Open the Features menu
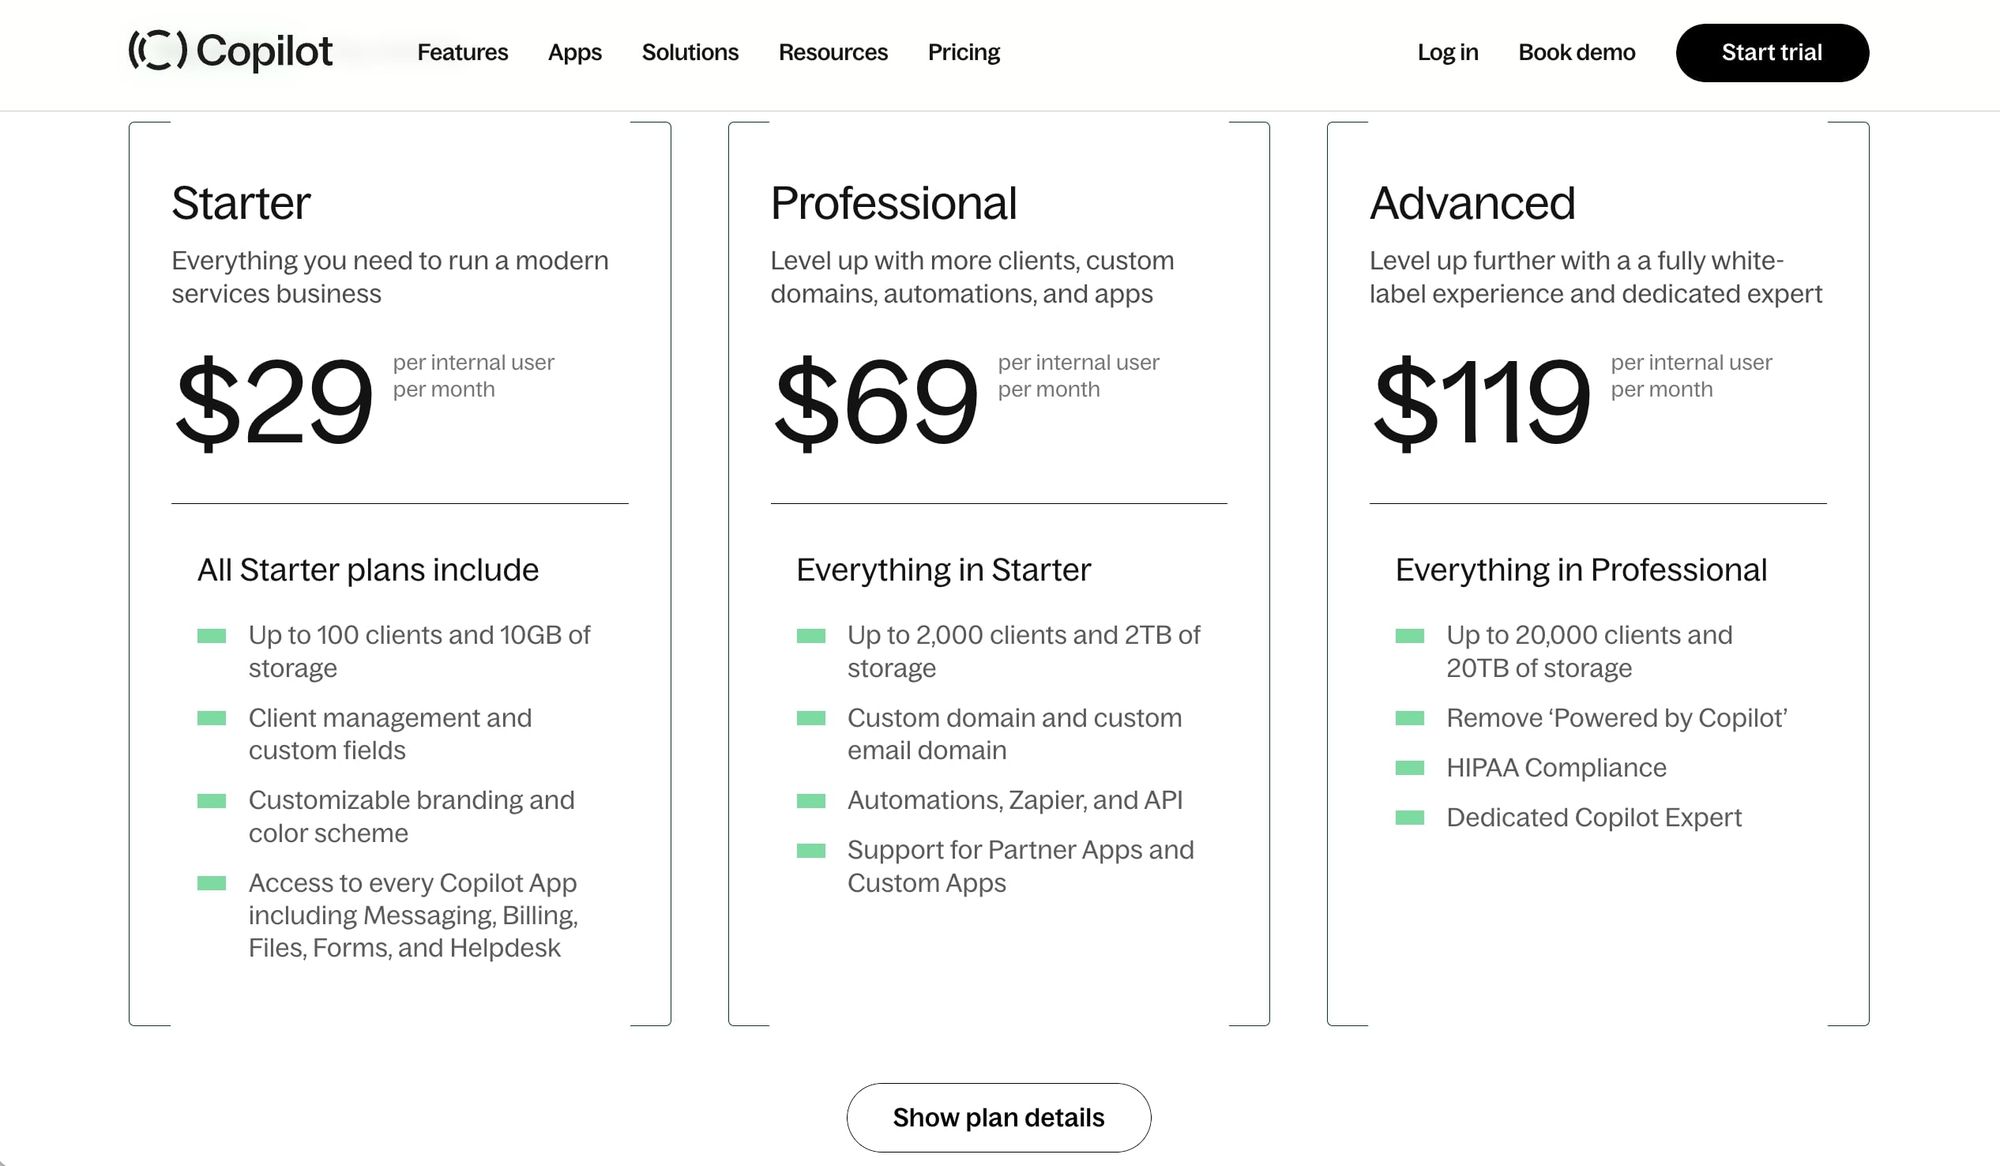Screen dimensions: 2000x1166 click(462, 52)
